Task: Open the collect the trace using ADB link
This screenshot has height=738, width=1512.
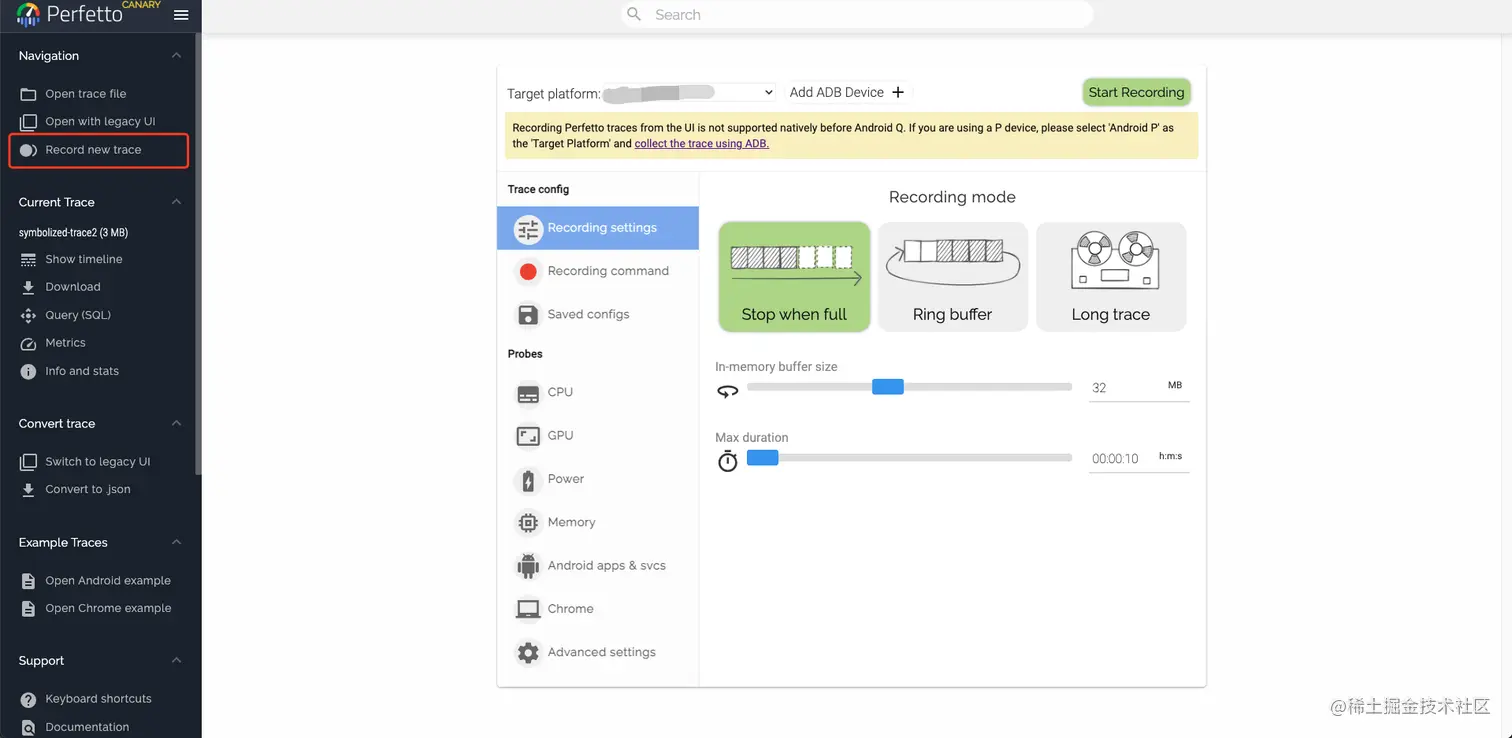Action: (701, 144)
